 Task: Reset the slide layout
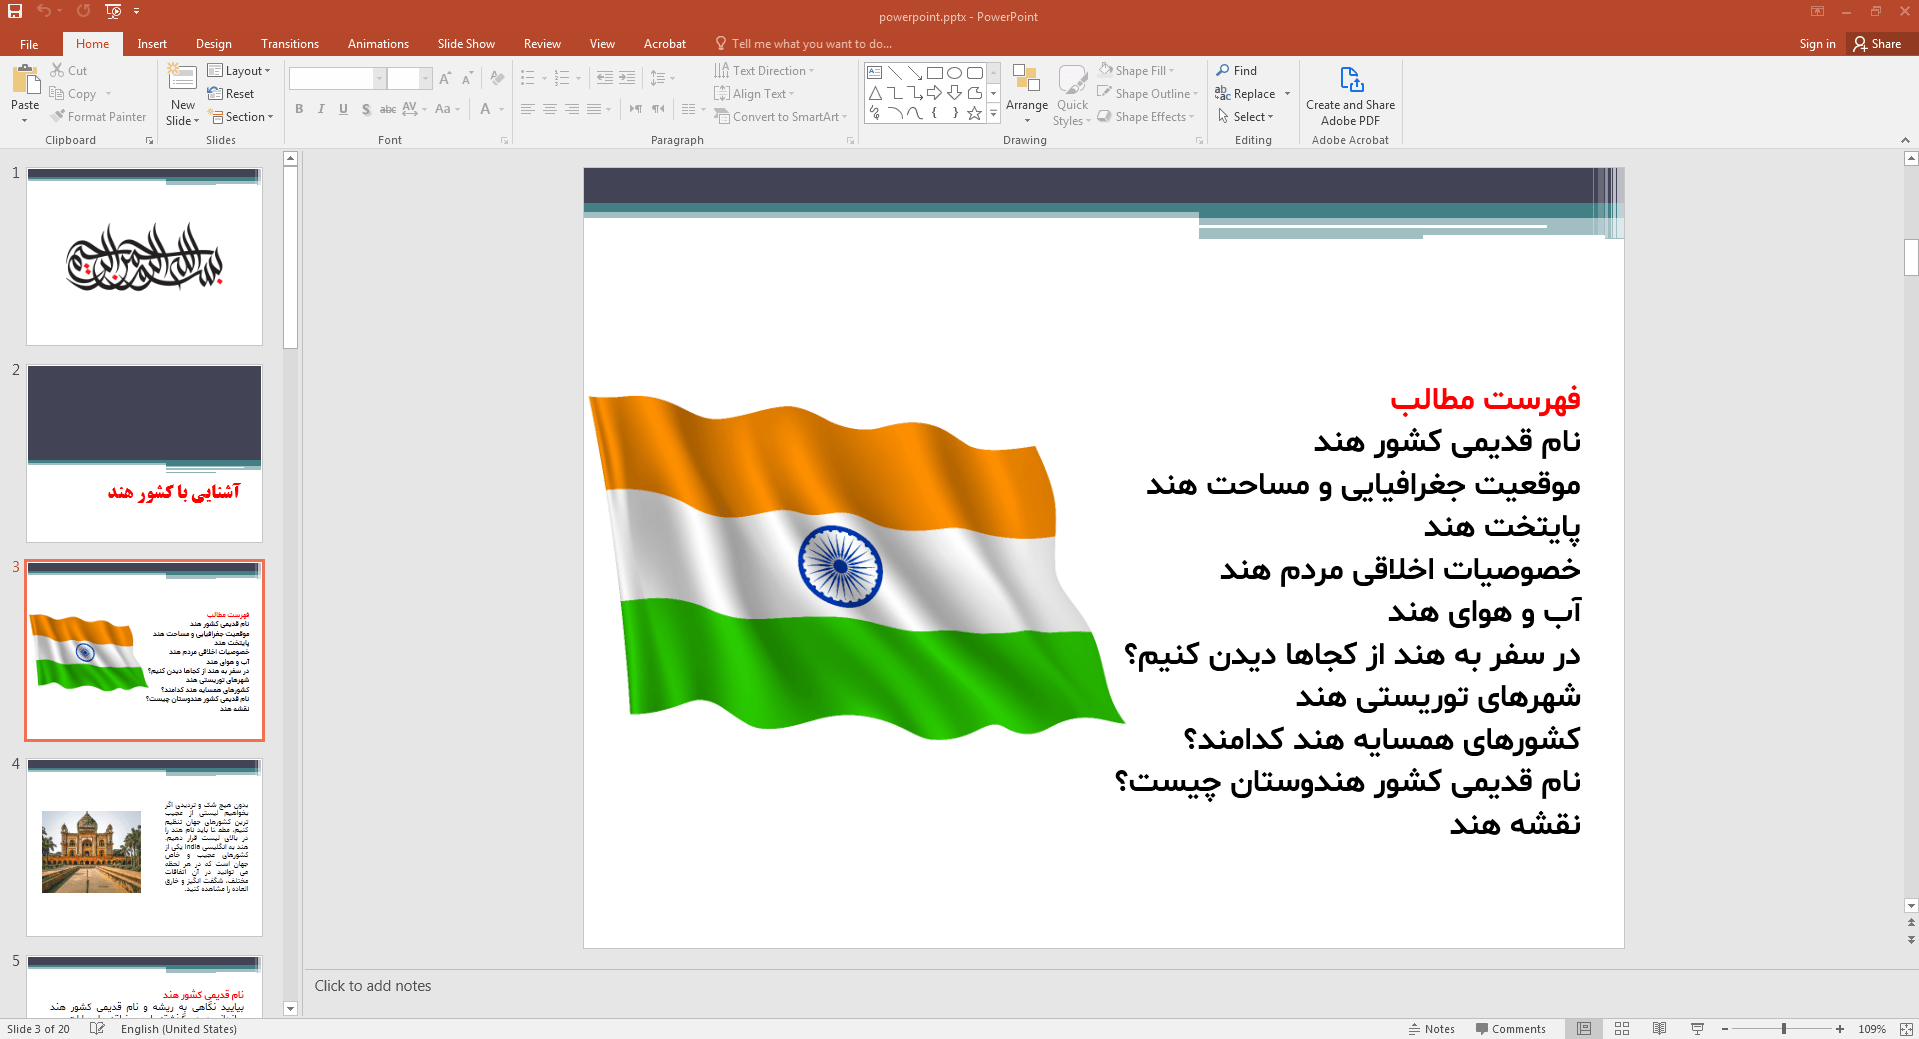point(231,93)
